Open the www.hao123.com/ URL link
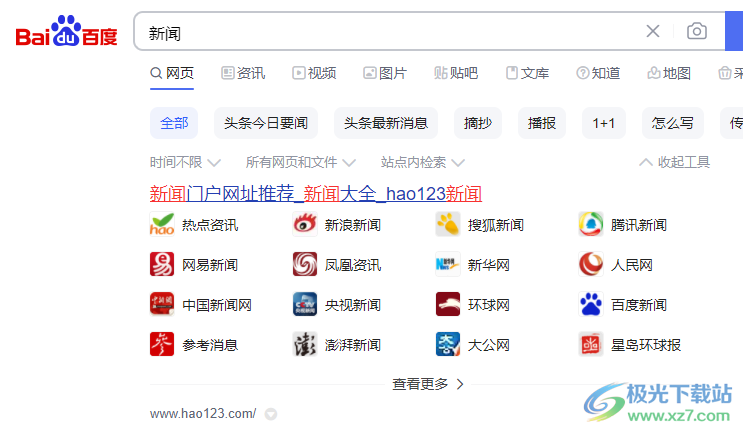 (x=203, y=414)
